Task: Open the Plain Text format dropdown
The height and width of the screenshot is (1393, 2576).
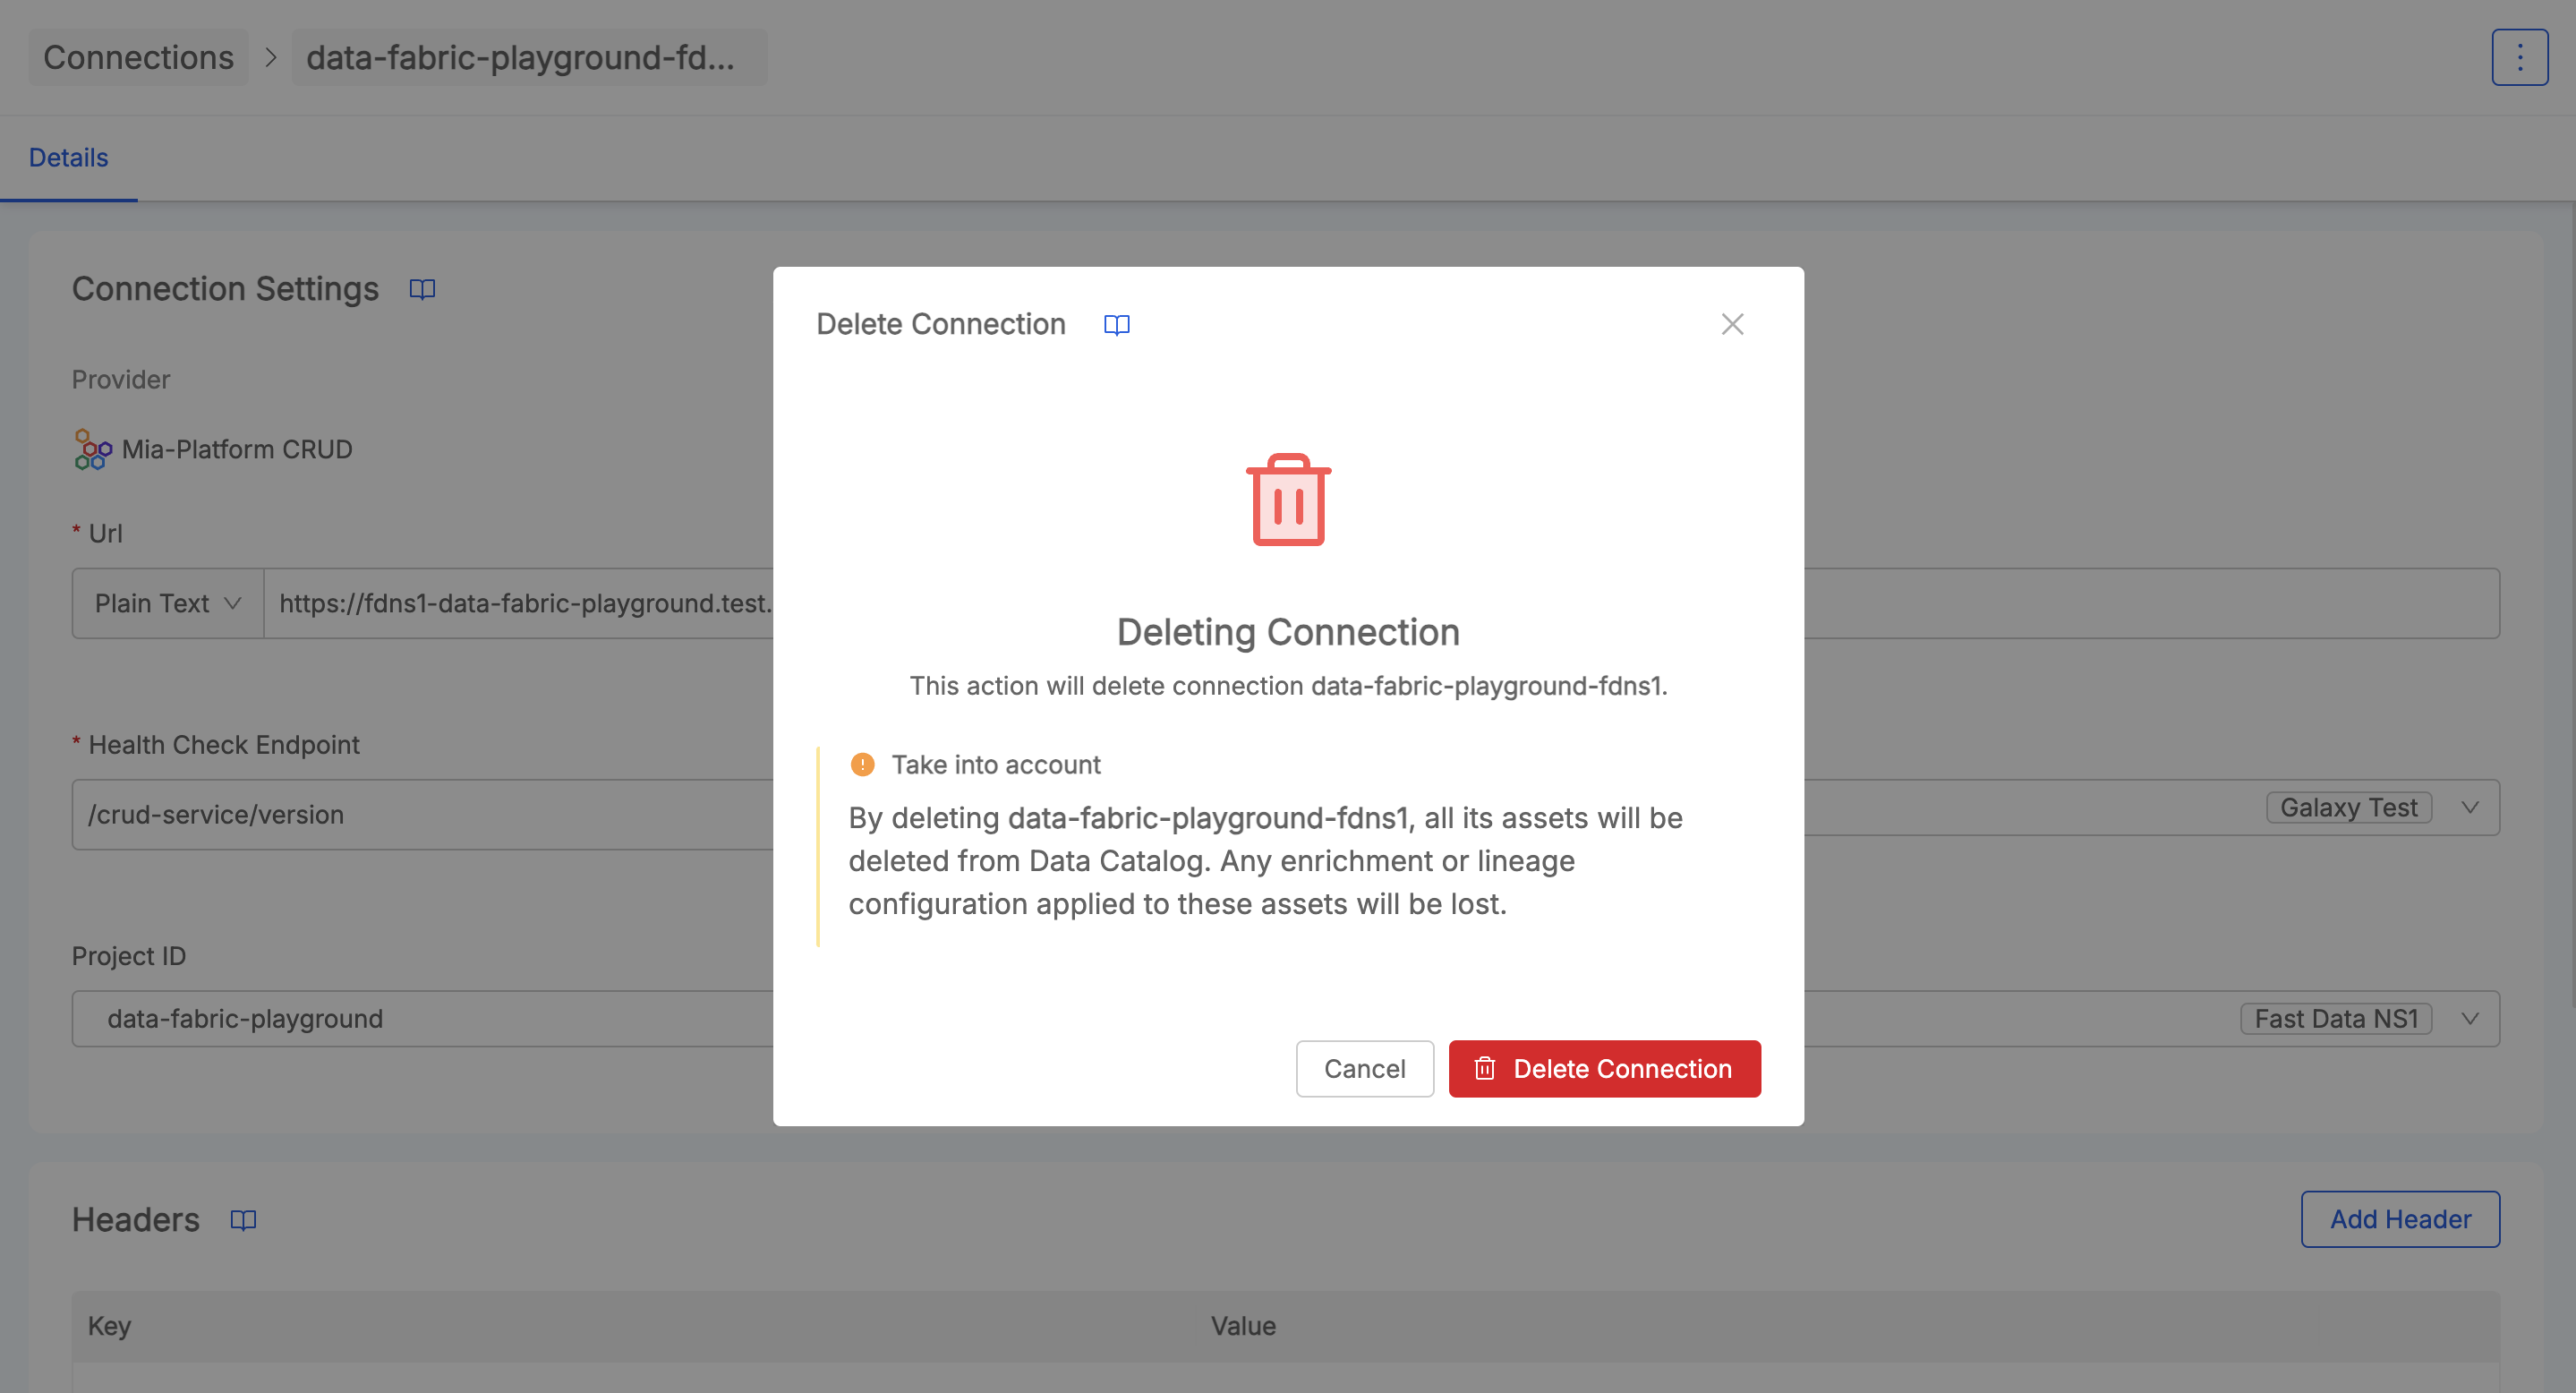Action: point(166,603)
